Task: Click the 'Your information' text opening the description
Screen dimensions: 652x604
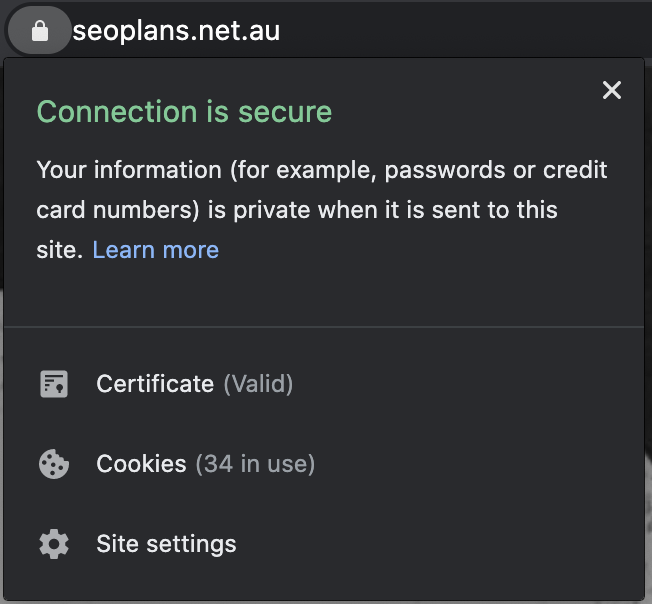Action: tap(129, 170)
